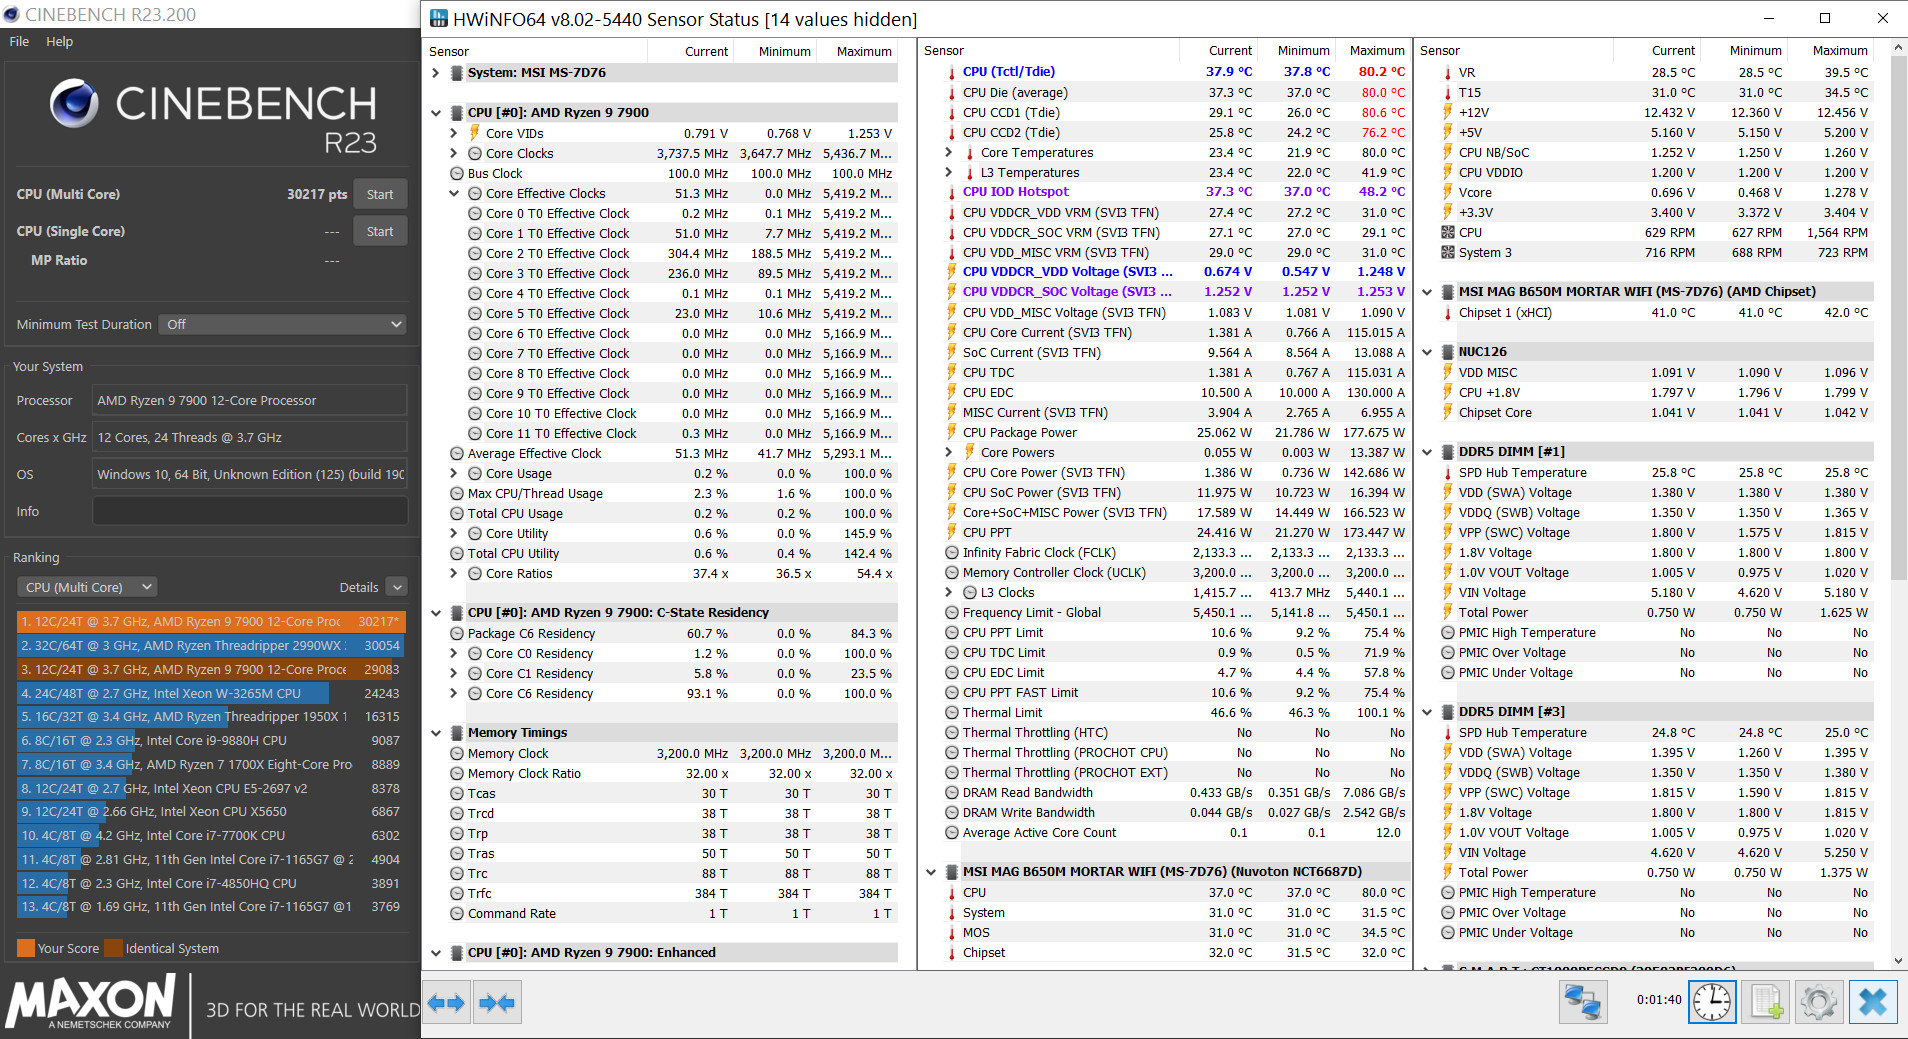Start logging with the sheet-plus icon
Viewport: 1908px width, 1039px height.
pyautogui.click(x=1766, y=1001)
